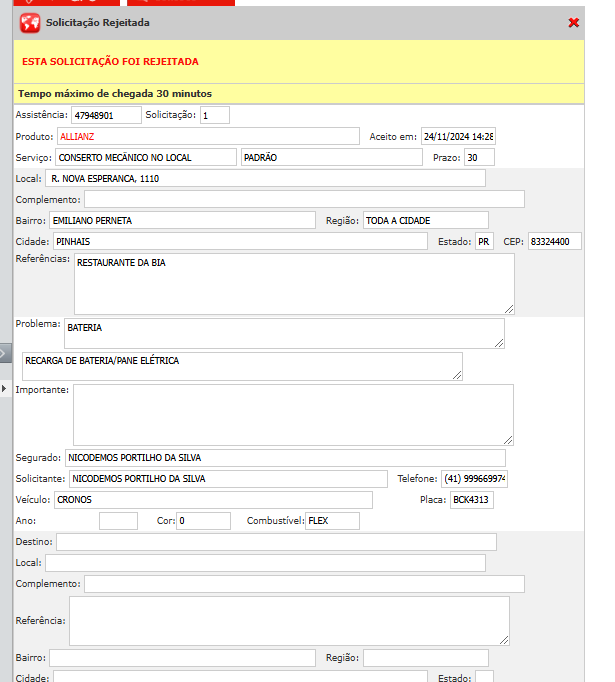This screenshot has height=682, width=615.
Task: Expand the left side panel handle
Action: tap(5, 353)
